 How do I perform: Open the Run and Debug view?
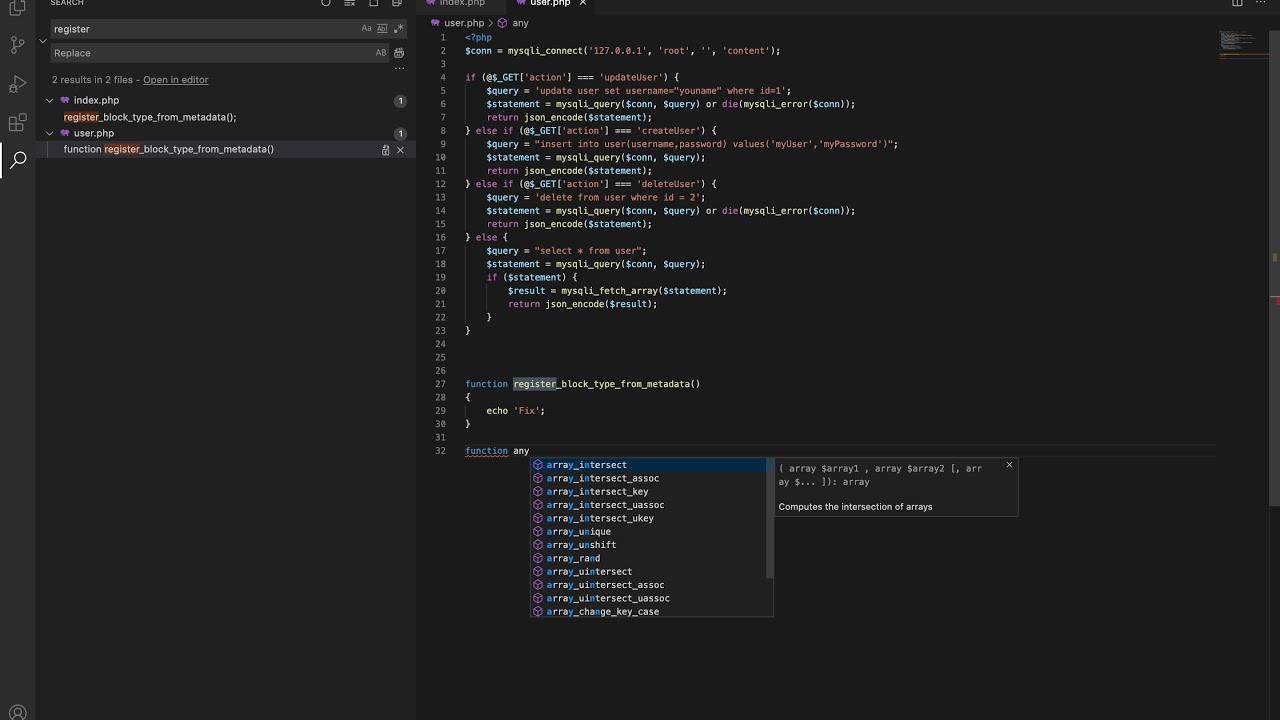click(17, 84)
